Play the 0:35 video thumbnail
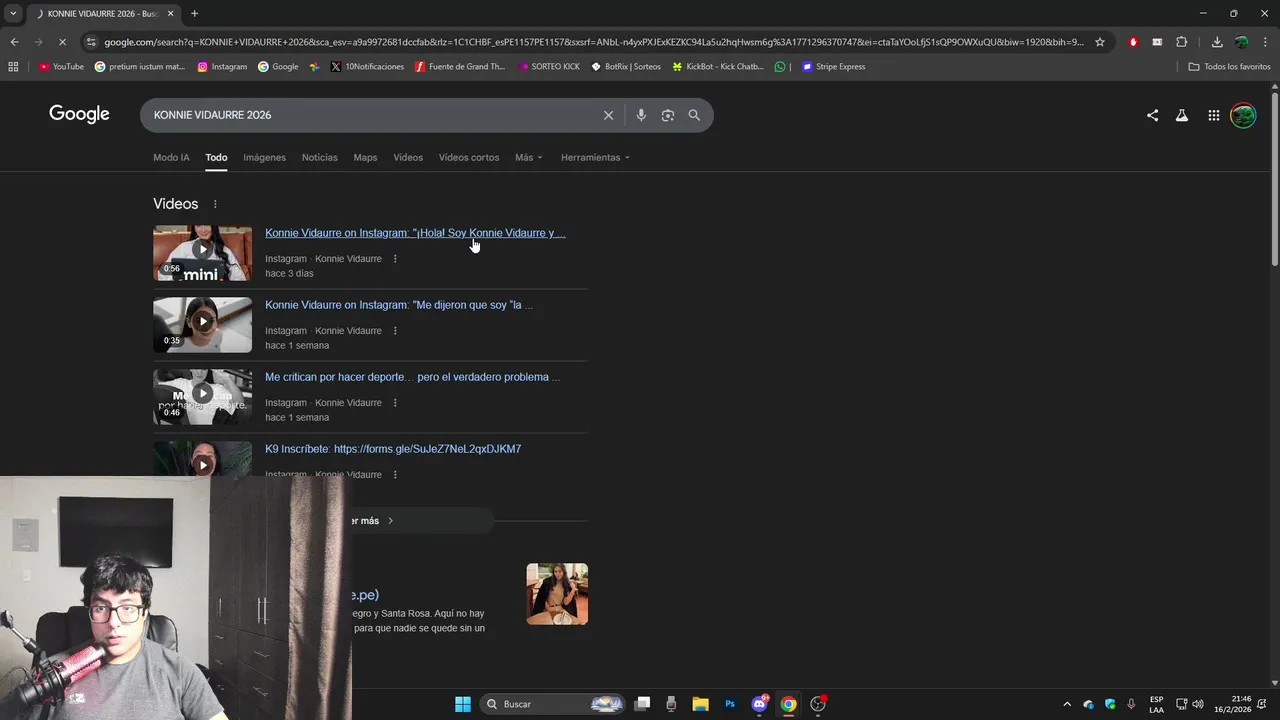 [x=202, y=325]
